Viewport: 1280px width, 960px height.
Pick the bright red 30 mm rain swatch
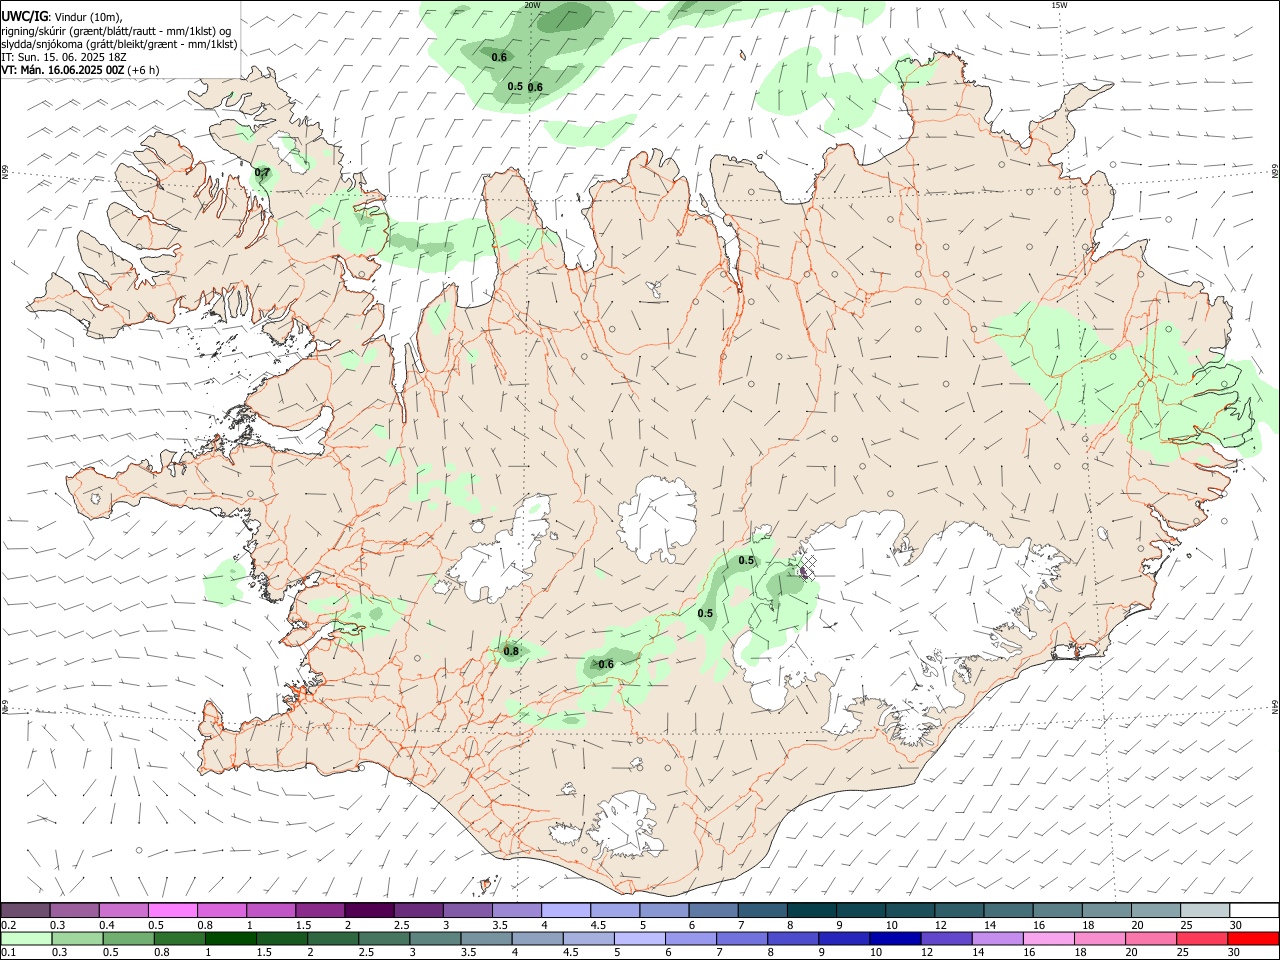click(1253, 938)
